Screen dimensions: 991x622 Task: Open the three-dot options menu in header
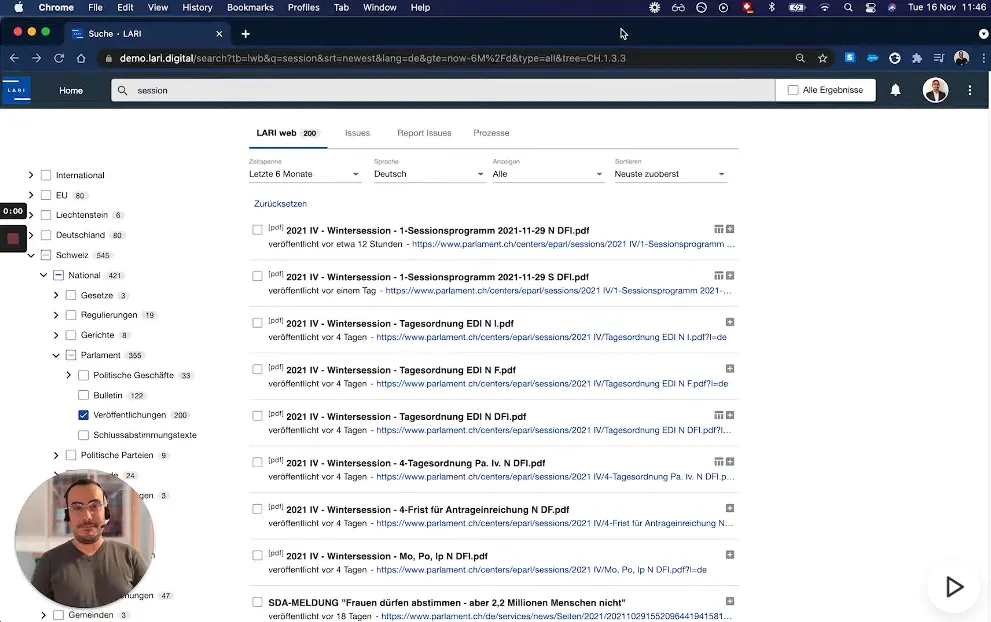point(970,90)
